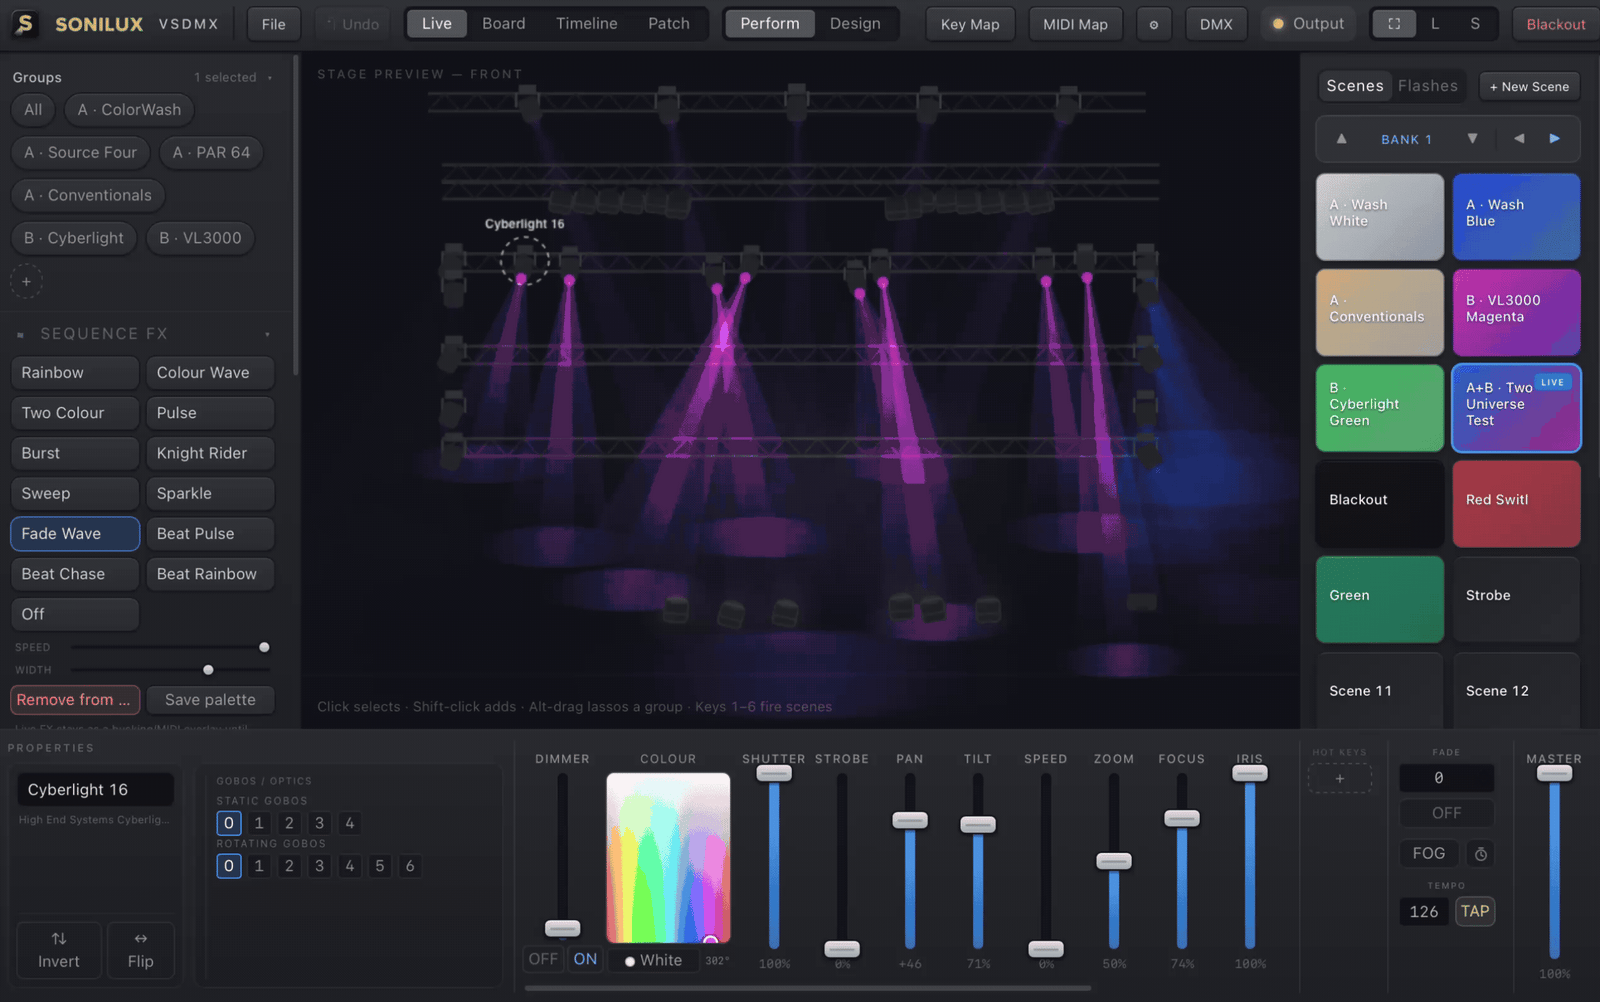Screen dimensions: 1600x1002
Task: Select static gobo 1
Action: (259, 823)
